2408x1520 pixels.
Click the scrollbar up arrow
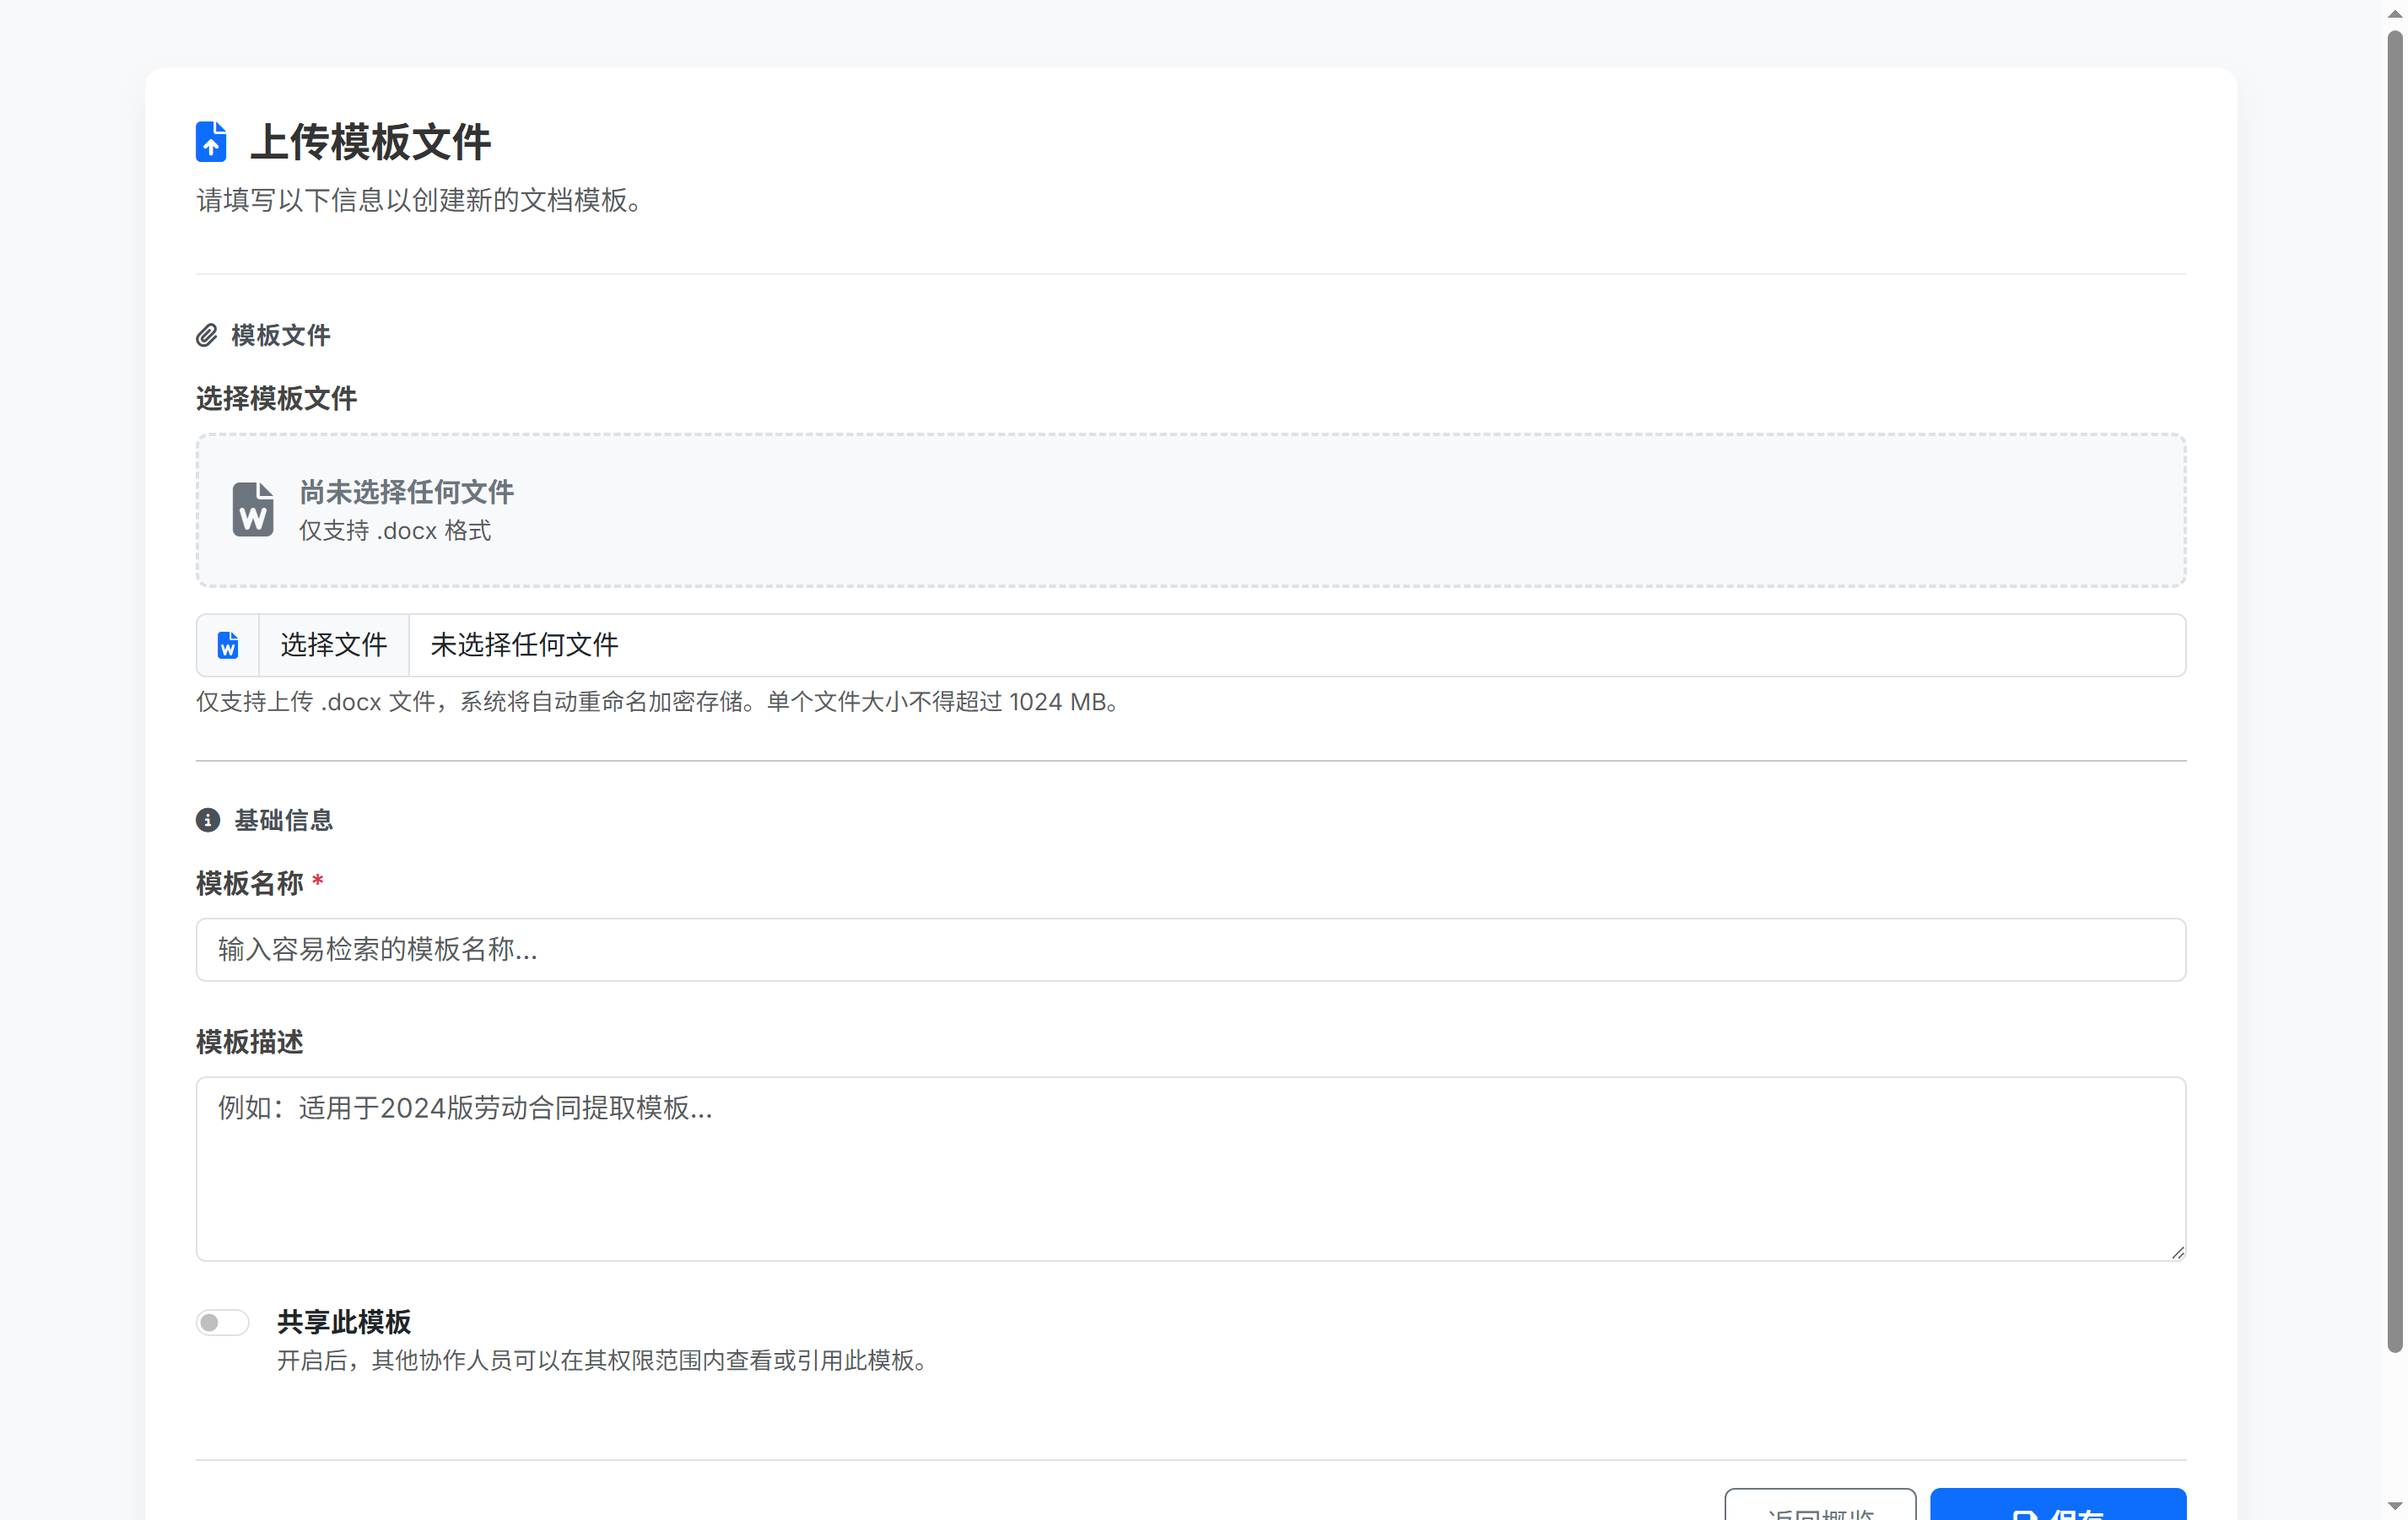(2395, 14)
